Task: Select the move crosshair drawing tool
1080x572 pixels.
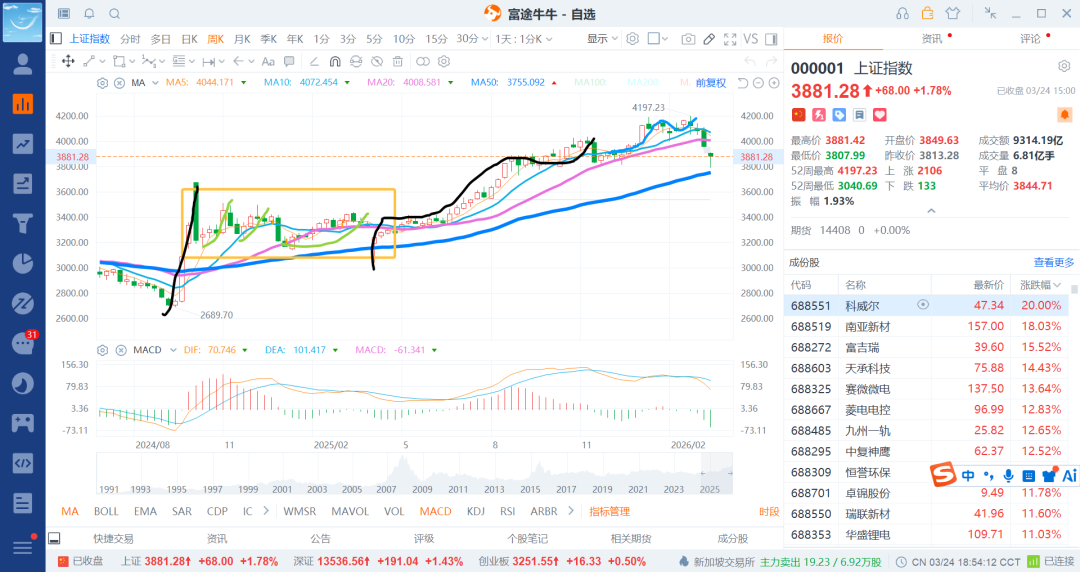Action: [x=68, y=61]
